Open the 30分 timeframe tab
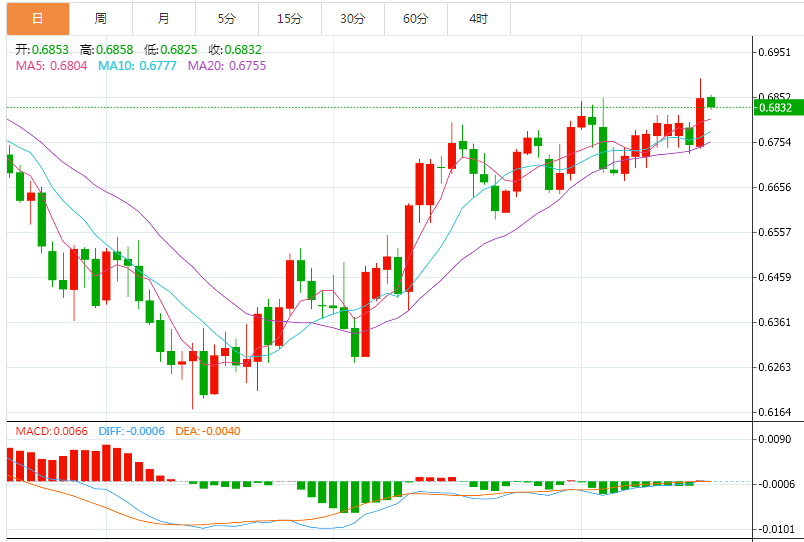 pos(353,19)
